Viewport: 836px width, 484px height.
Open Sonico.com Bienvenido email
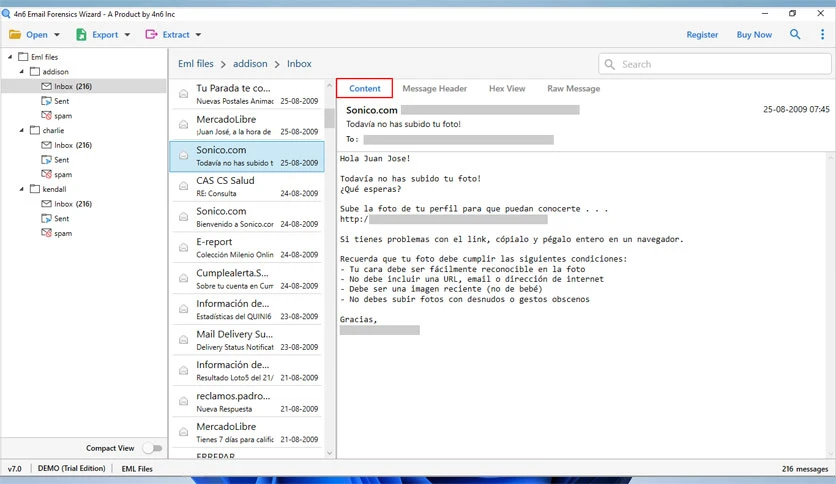pos(247,217)
